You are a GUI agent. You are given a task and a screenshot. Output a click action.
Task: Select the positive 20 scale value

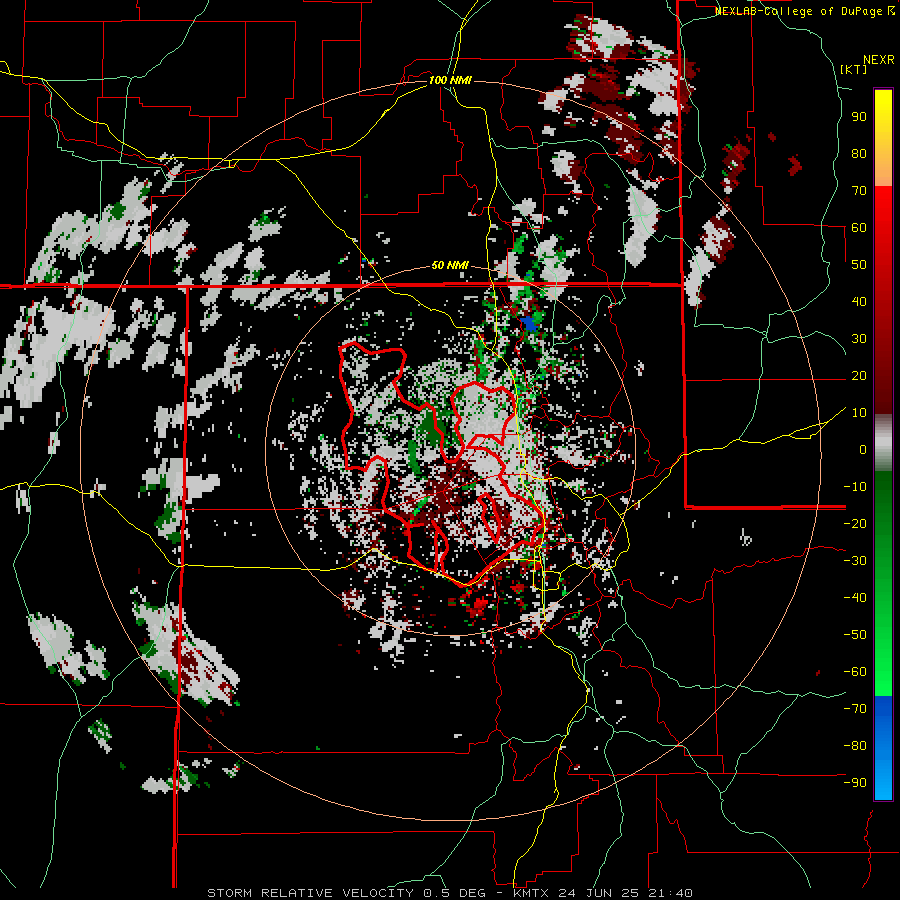[x=859, y=375]
